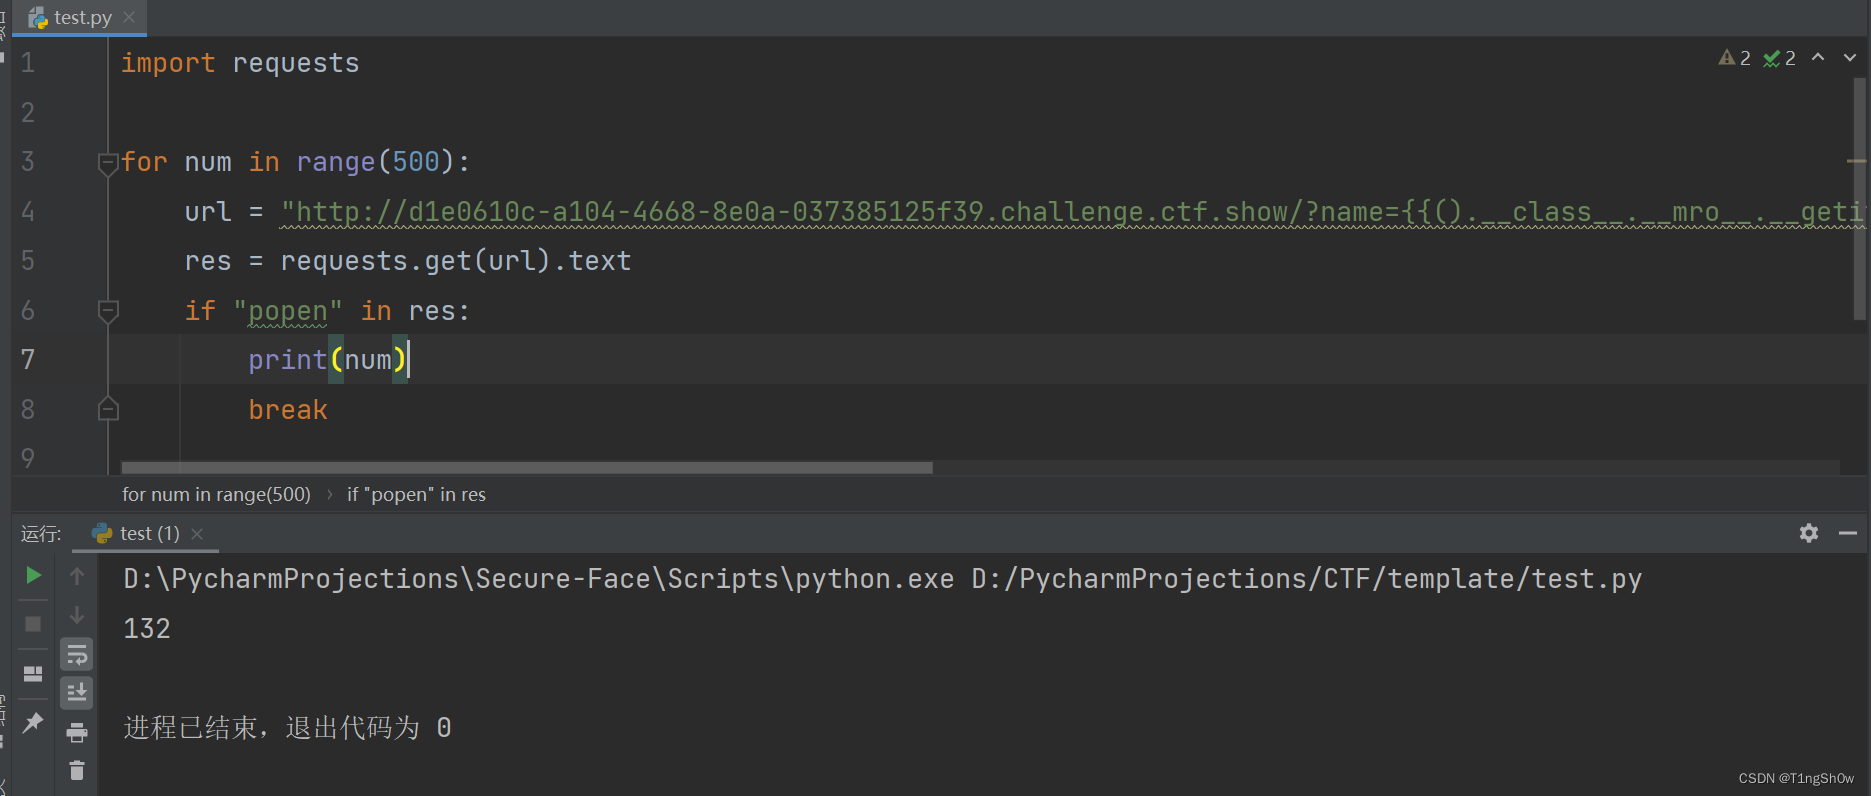
Task: Click the 'url' variable on line 4
Action: pos(208,212)
